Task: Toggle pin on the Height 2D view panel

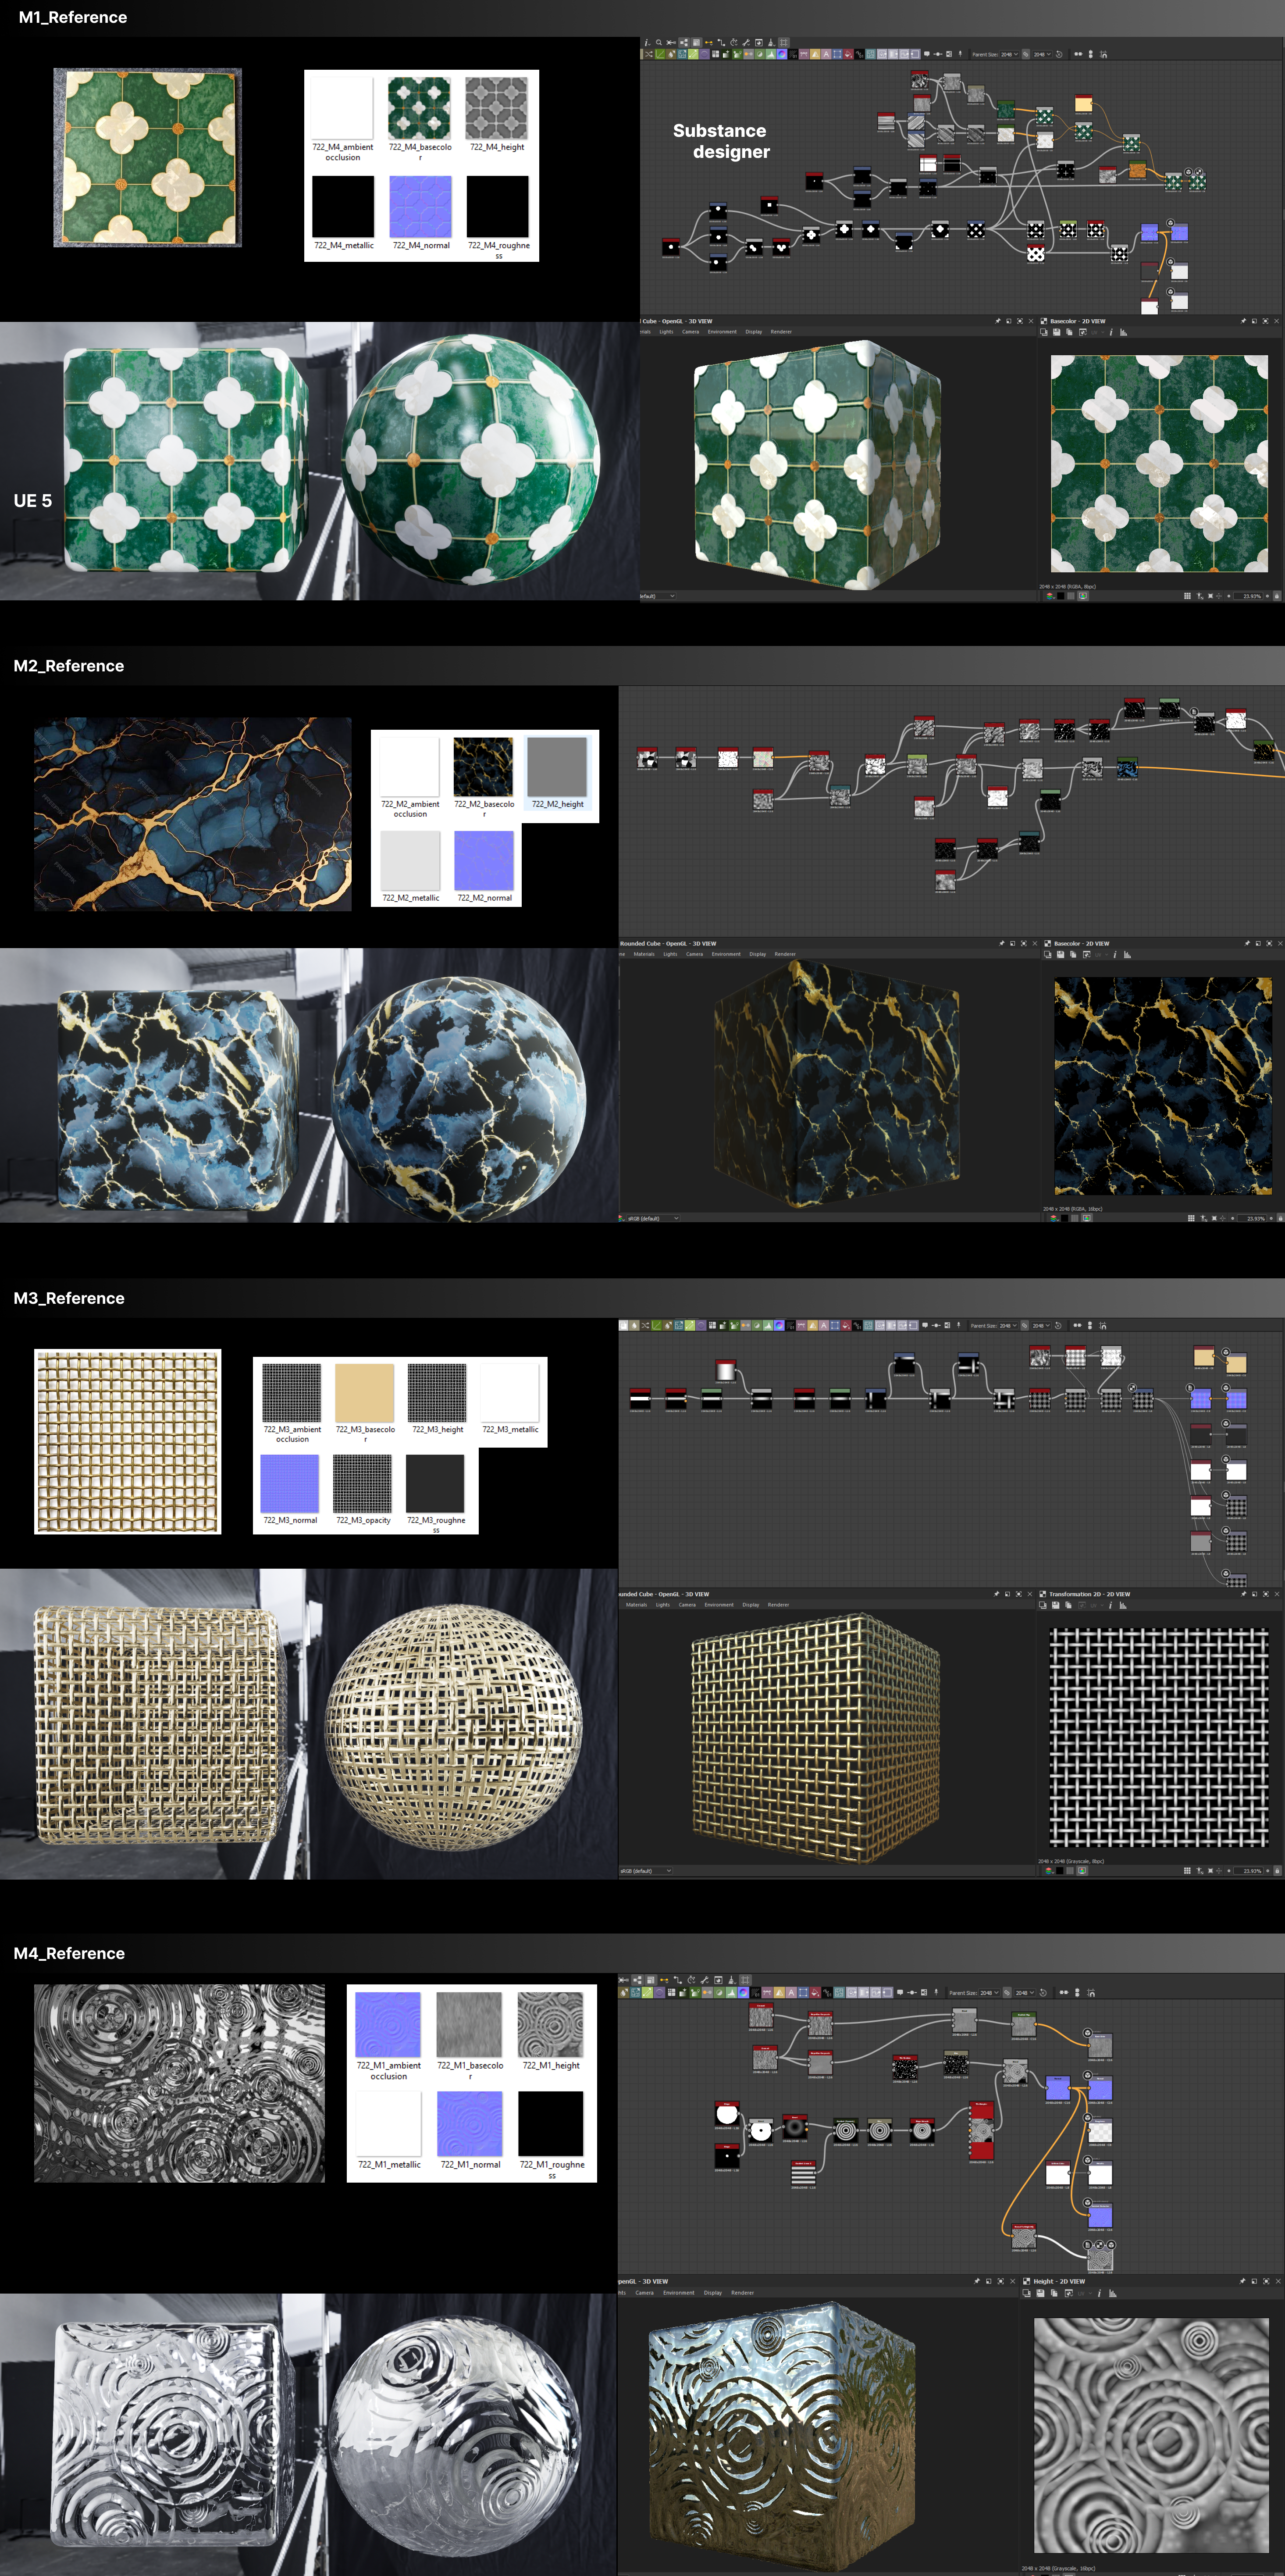Action: [1243, 2281]
